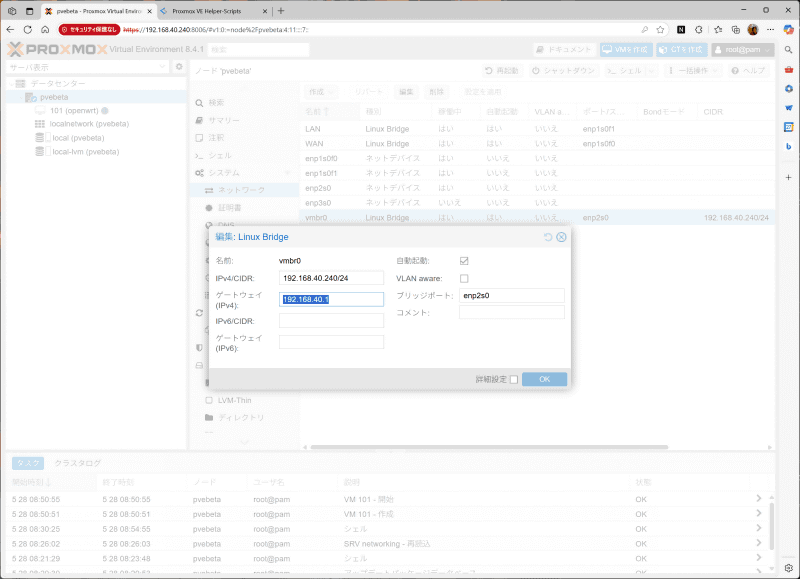This screenshot has height=579, width=800.
Task: Click the reset arrow icon in the Linux Bridge dialog
Action: 548,237
